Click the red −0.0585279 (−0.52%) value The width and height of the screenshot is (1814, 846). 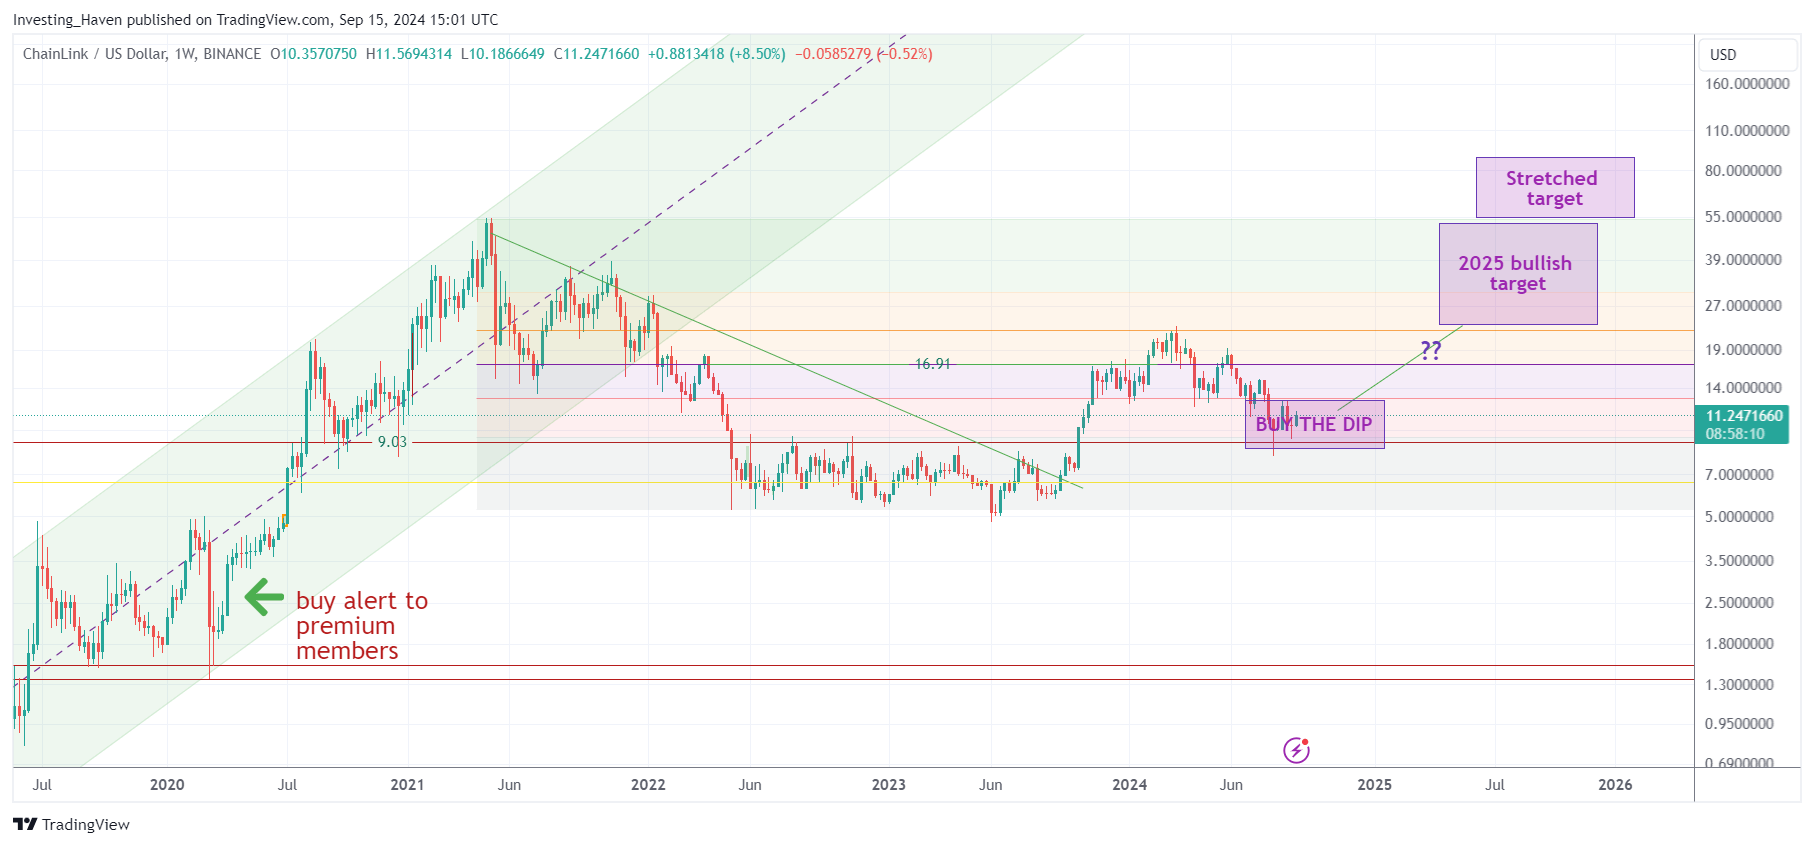864,54
